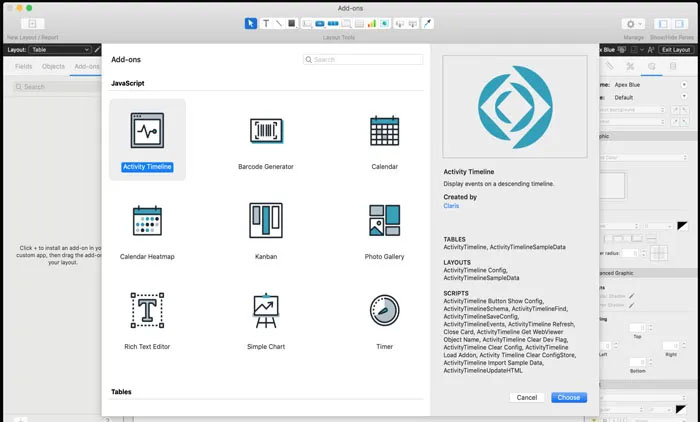Select the Calendar add-on icon
The height and width of the screenshot is (422, 700).
384,131
